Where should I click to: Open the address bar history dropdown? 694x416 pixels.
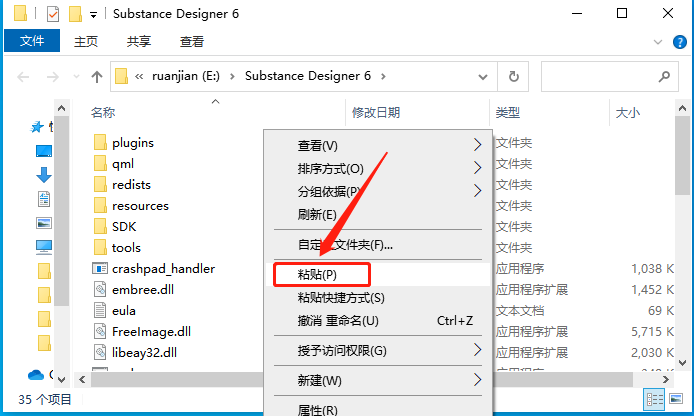483,77
